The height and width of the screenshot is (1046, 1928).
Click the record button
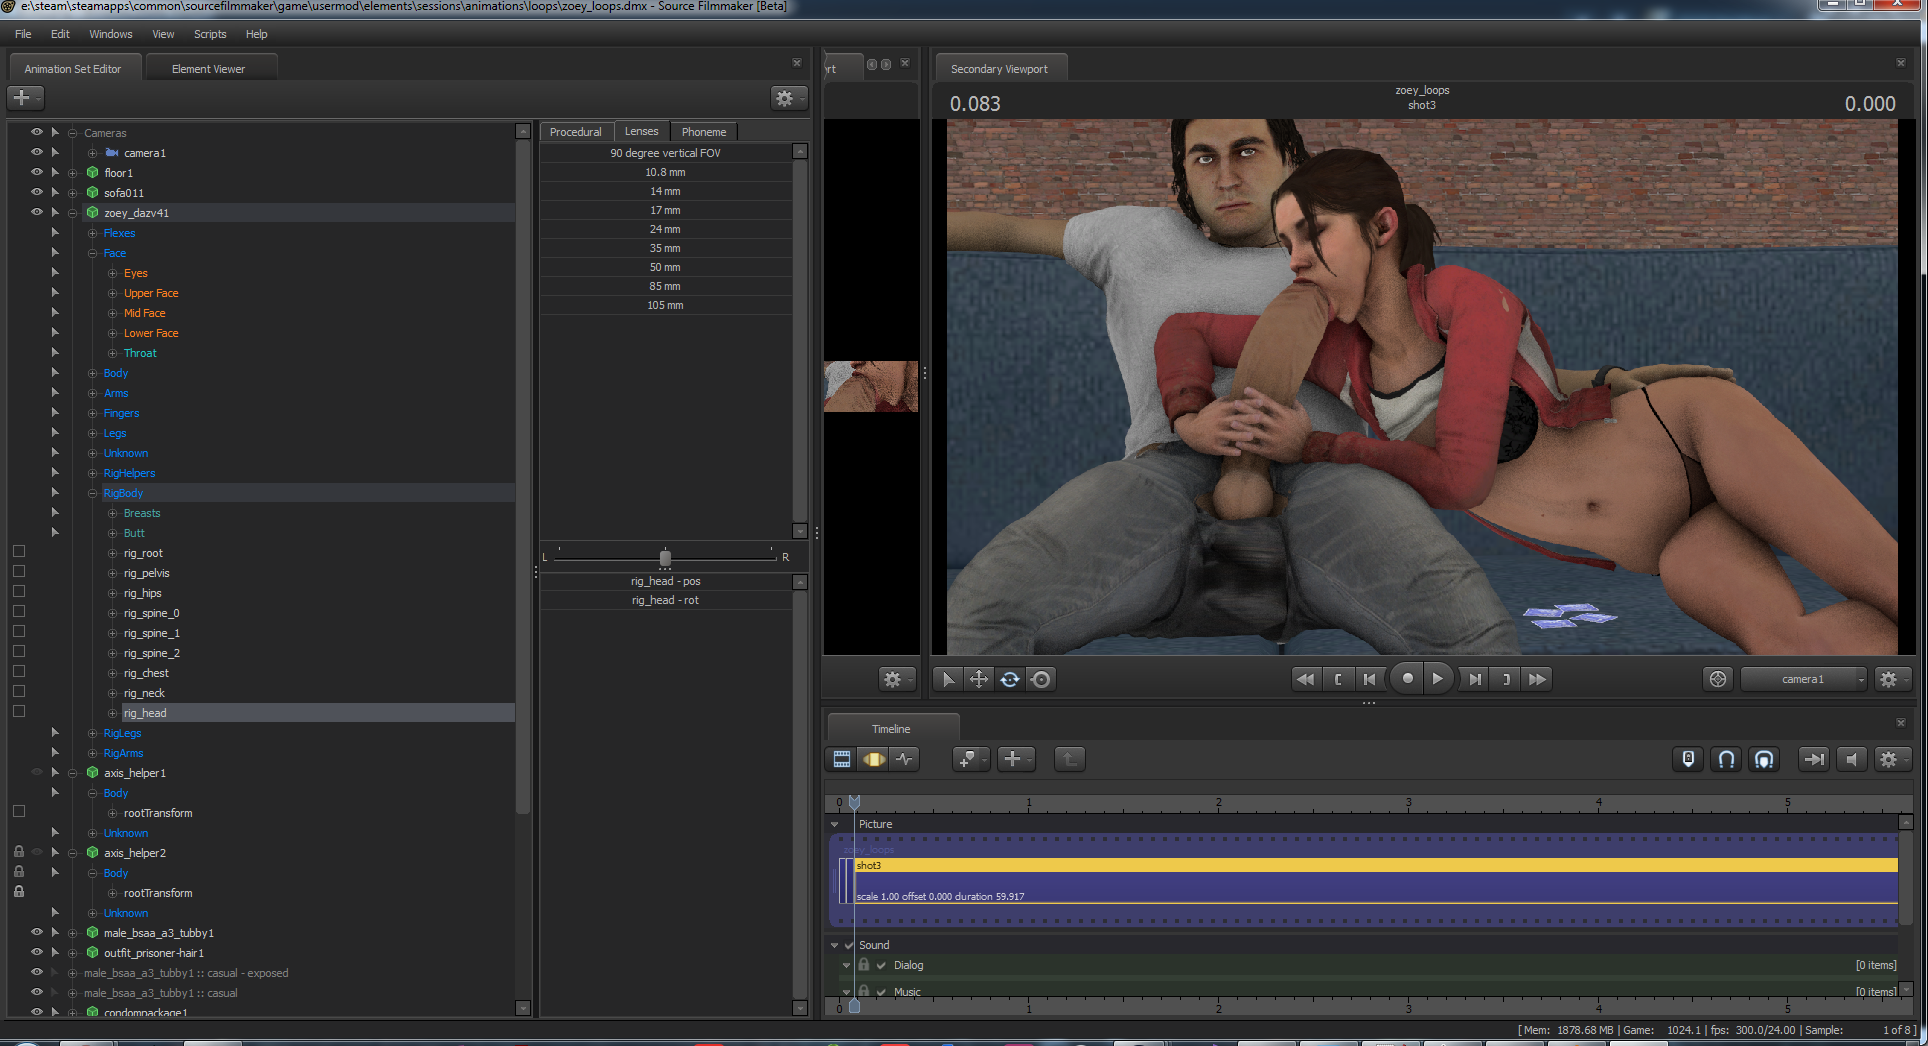click(1407, 678)
